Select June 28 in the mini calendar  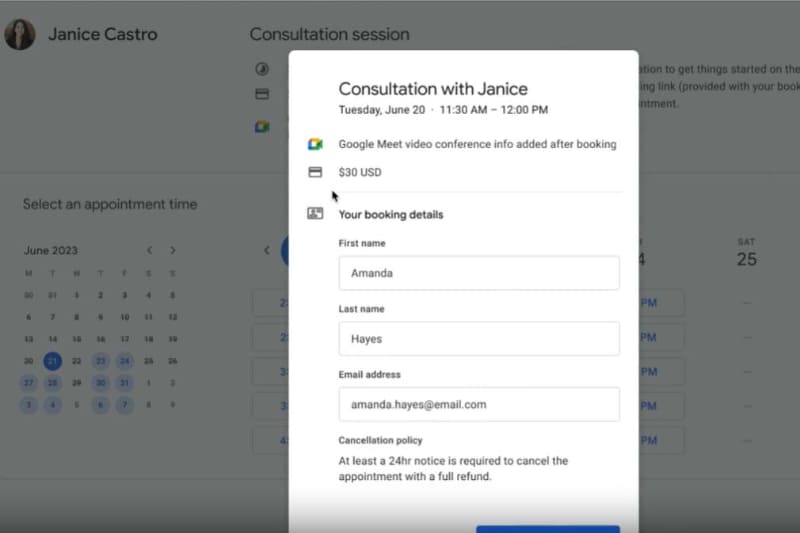[53, 383]
